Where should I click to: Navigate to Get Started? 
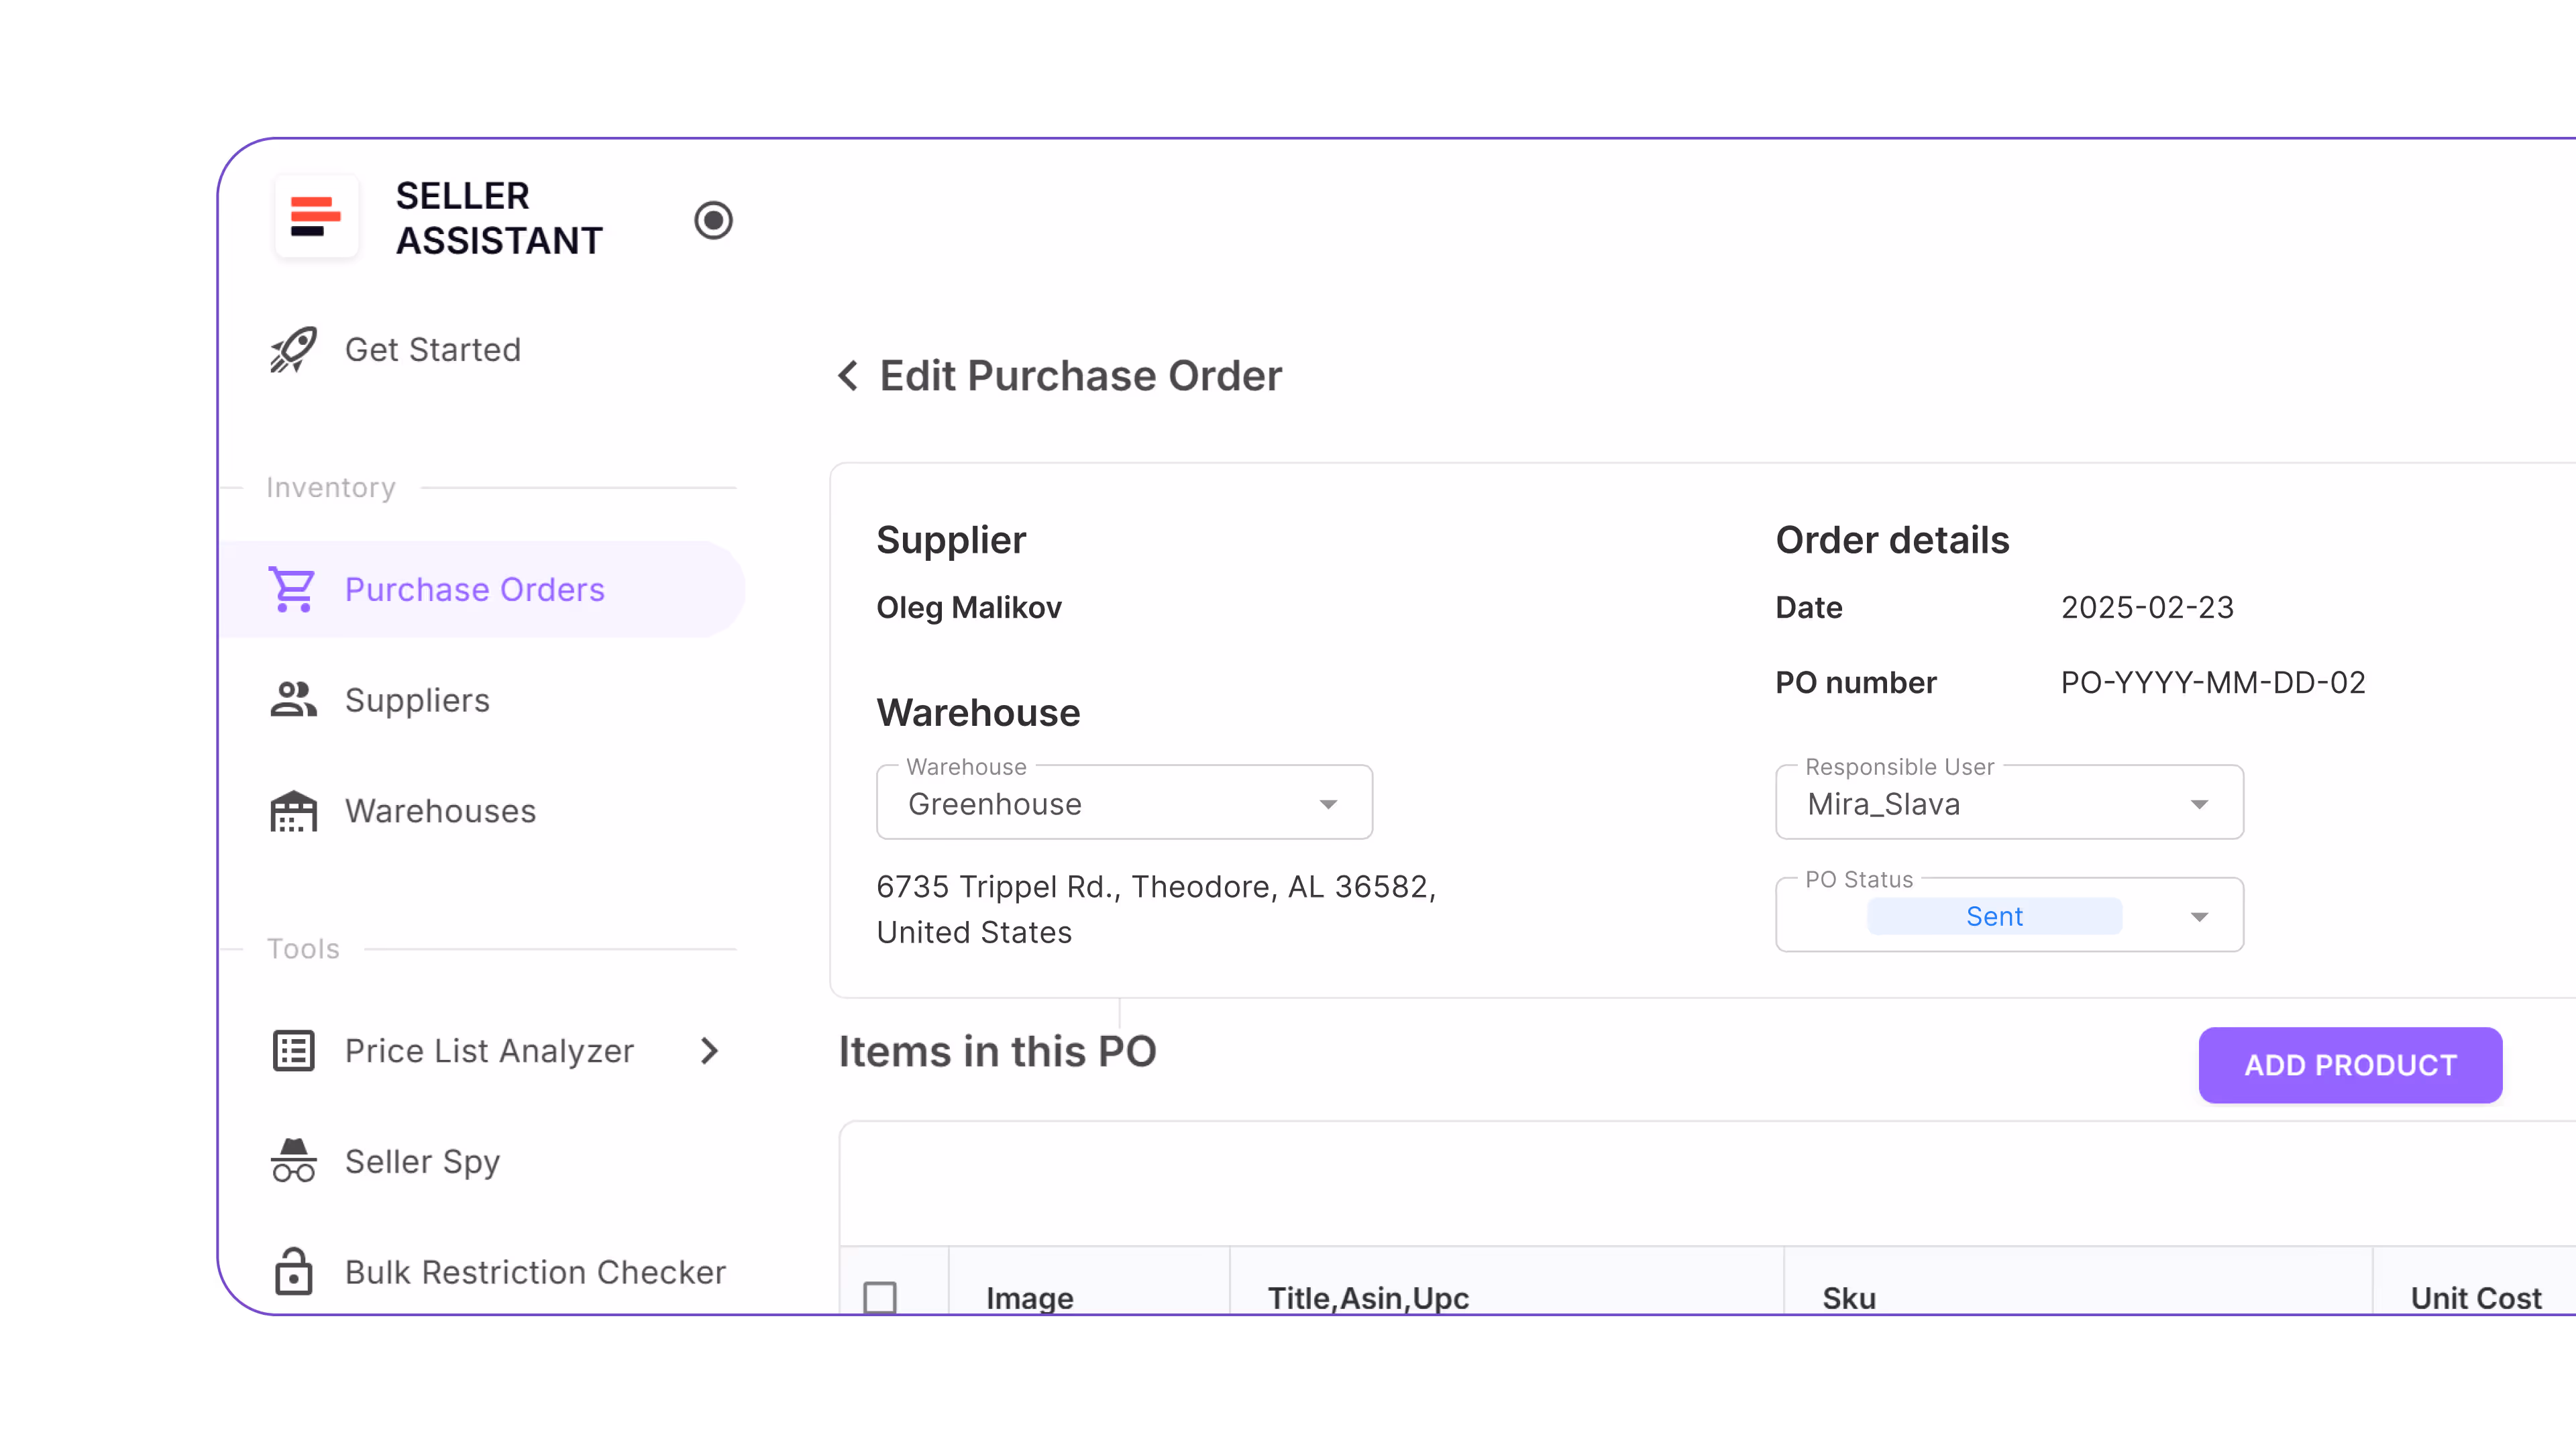(x=432, y=349)
